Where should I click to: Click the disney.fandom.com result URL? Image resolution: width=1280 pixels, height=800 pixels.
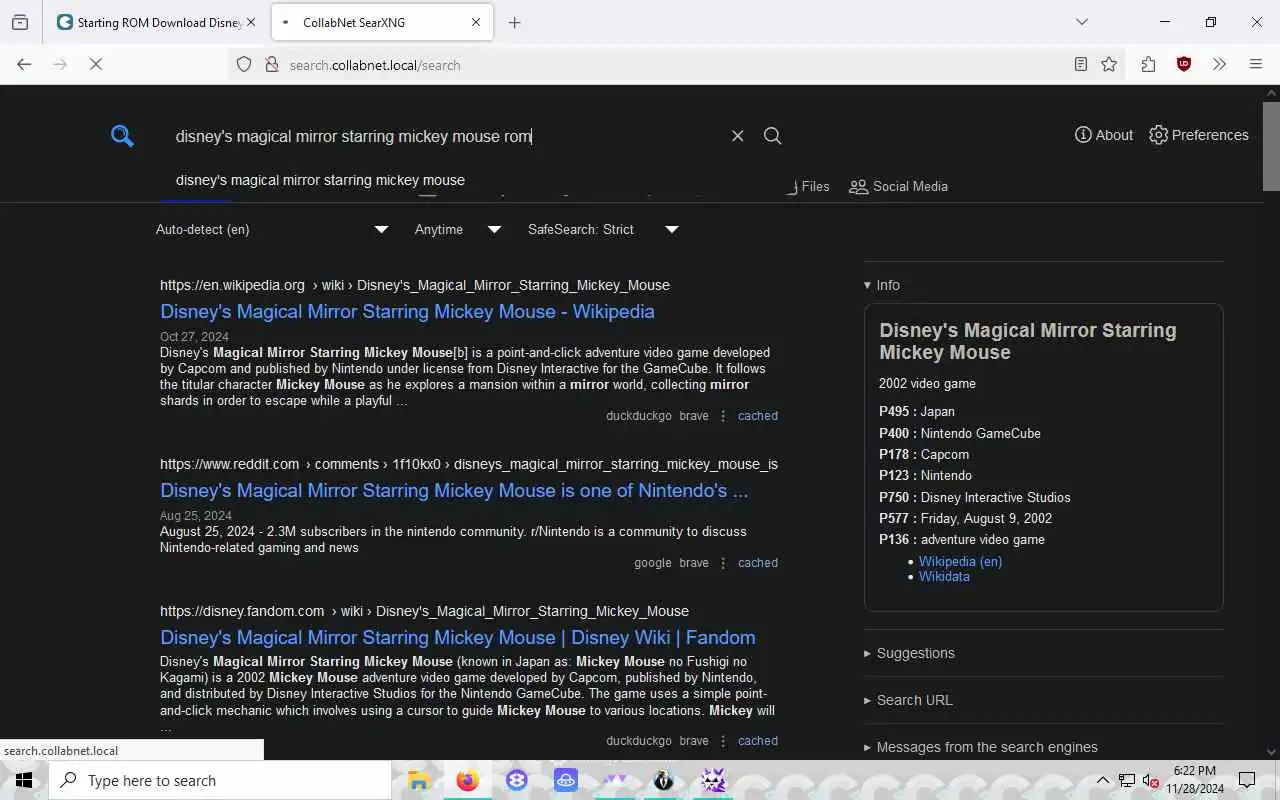(424, 611)
